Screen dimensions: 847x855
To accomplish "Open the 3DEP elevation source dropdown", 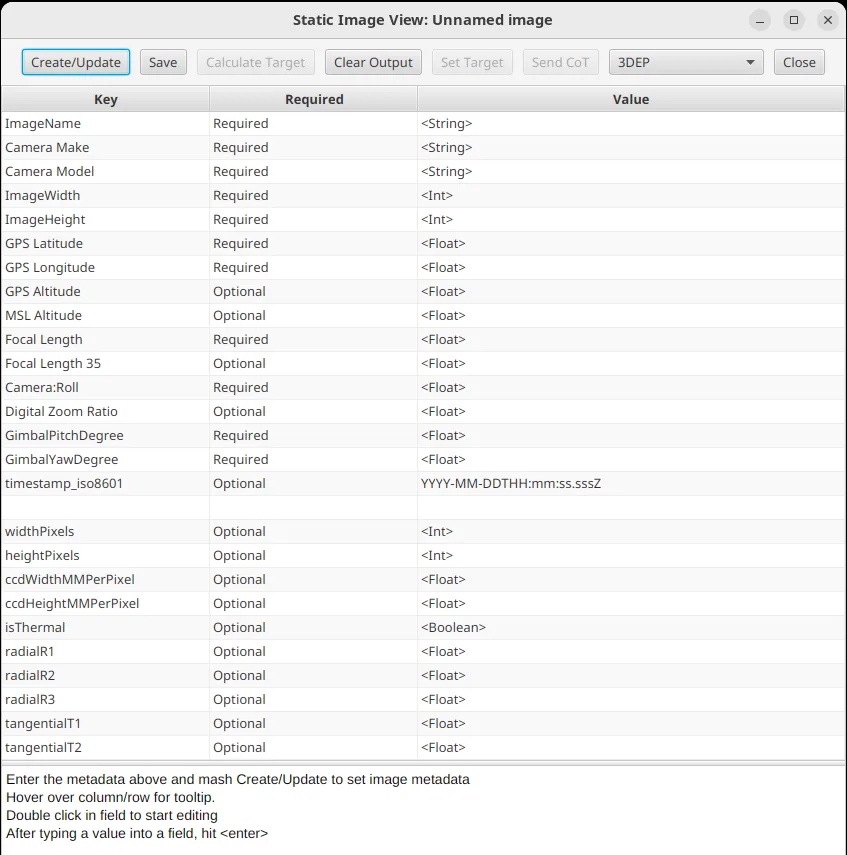I will (x=686, y=62).
